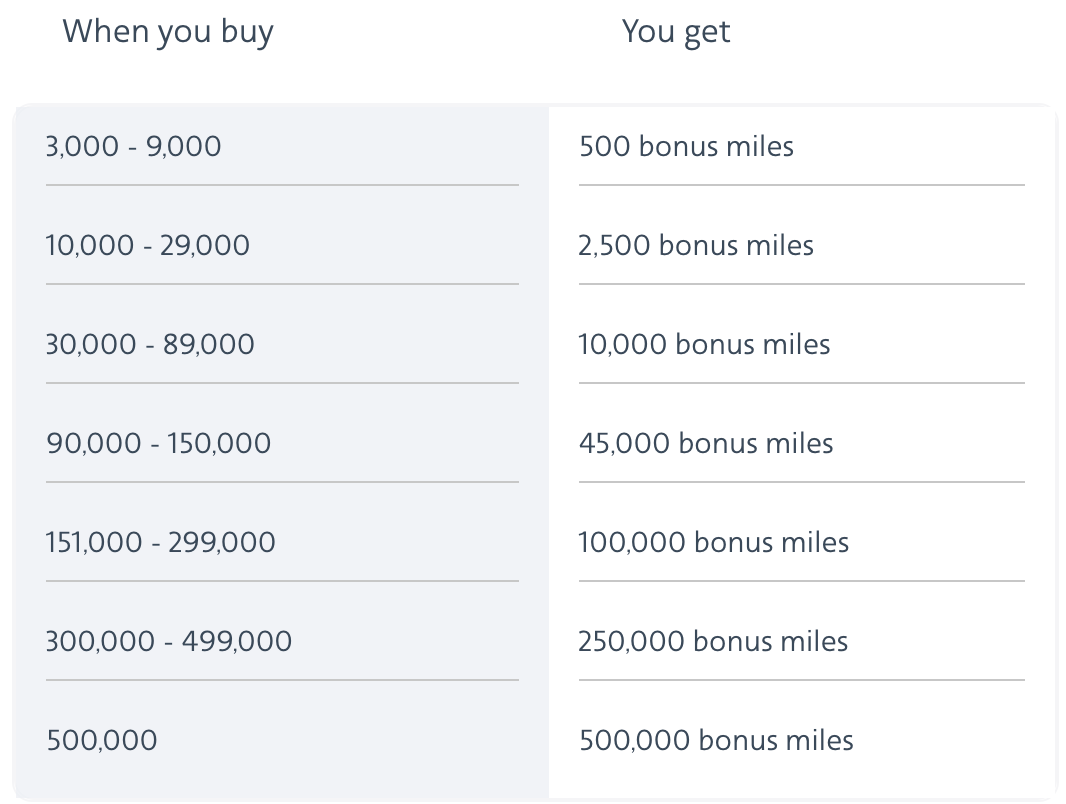
Task: Click the 10,000 bonus miles cell
Action: coord(704,344)
